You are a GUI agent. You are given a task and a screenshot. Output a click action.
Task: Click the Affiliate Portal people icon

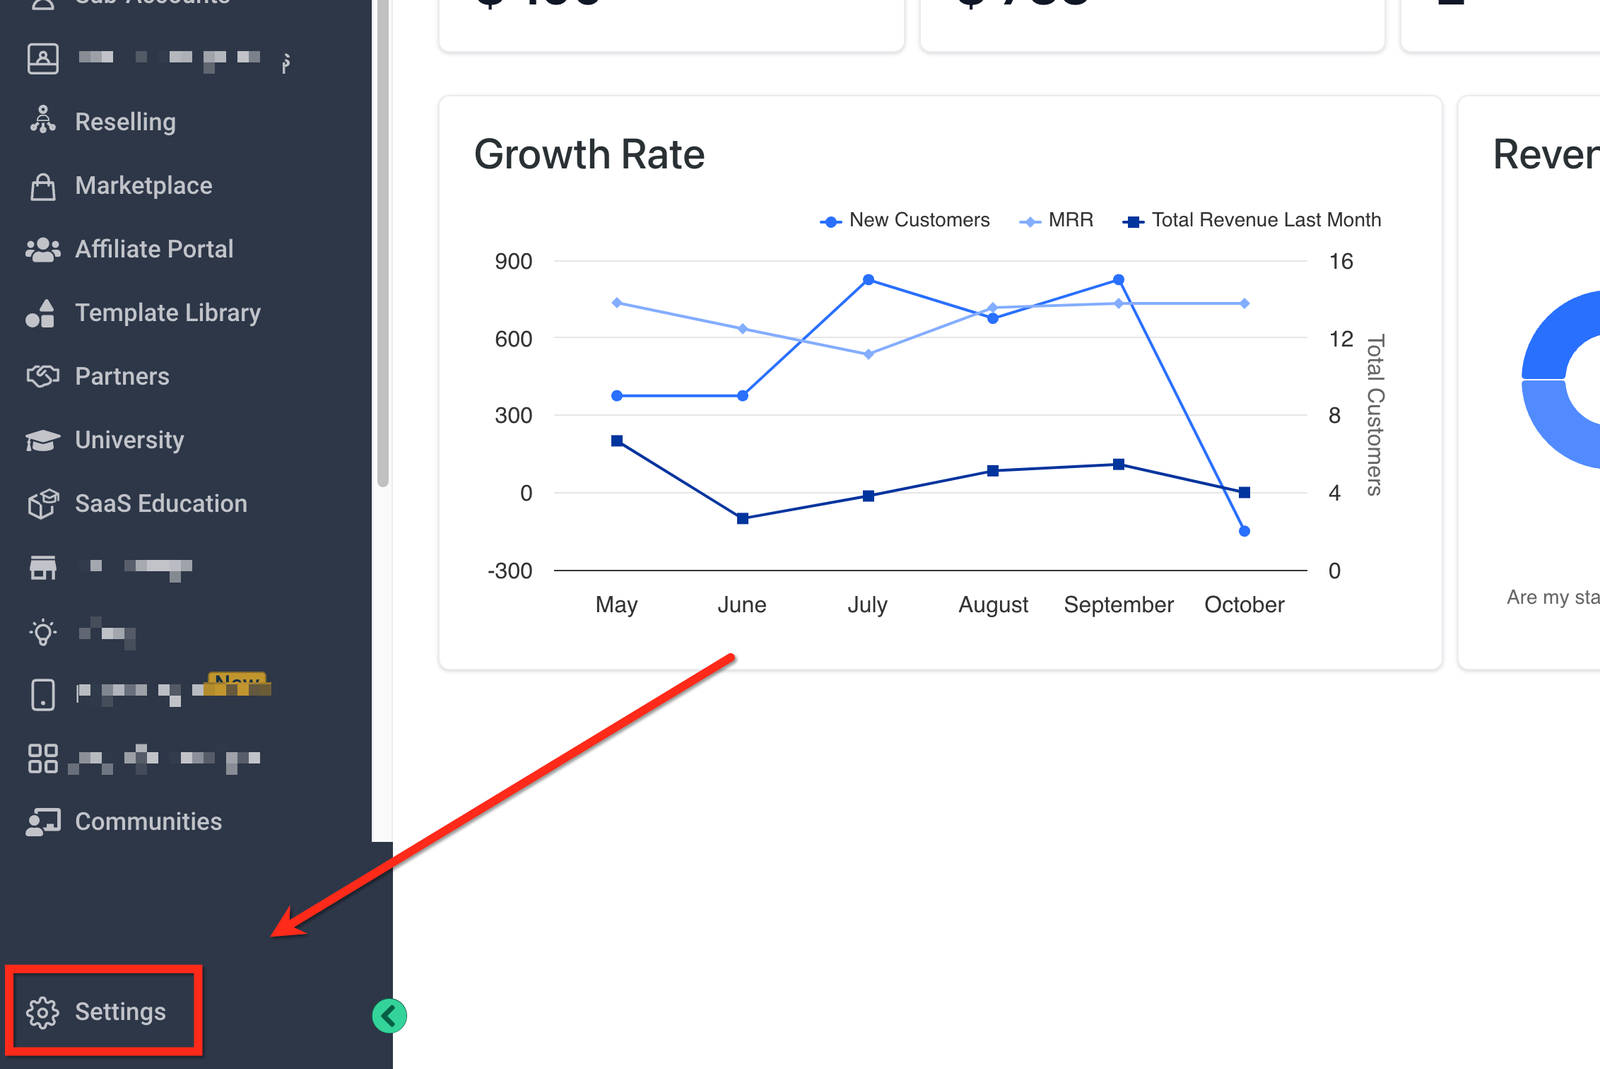coord(42,250)
